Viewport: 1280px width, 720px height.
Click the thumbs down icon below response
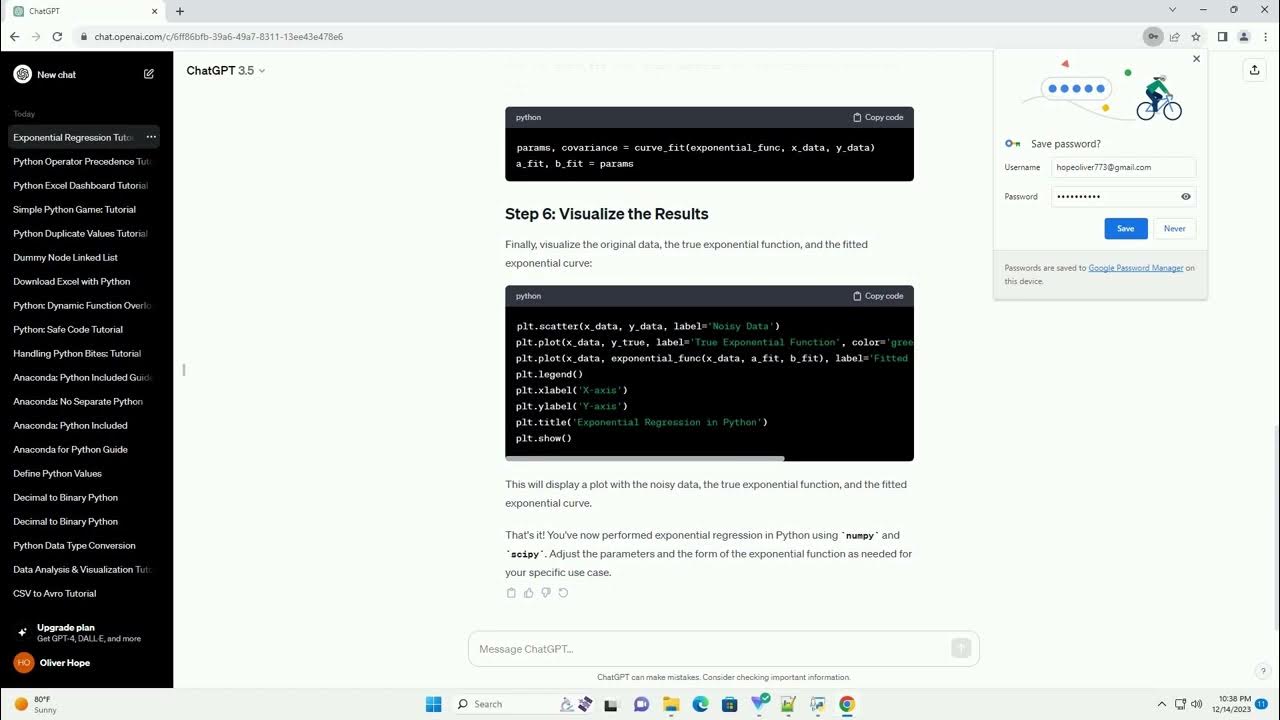(546, 593)
